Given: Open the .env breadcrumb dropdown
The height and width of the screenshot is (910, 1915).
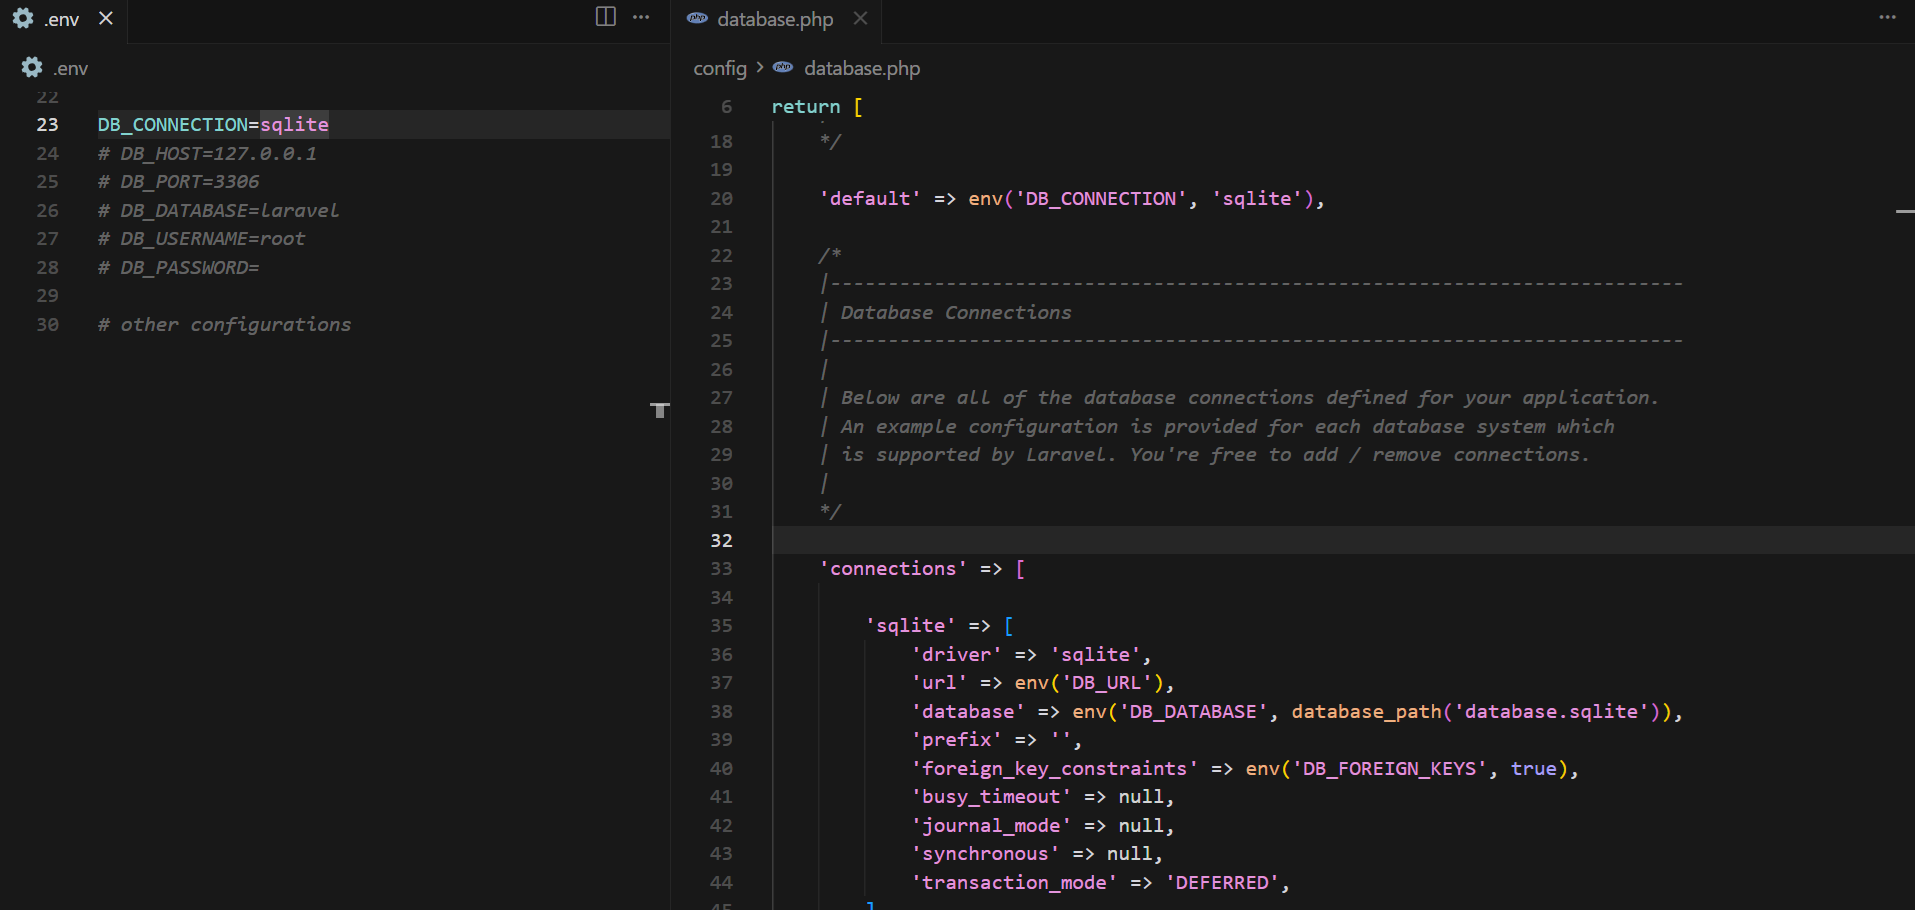Looking at the screenshot, I should [71, 68].
